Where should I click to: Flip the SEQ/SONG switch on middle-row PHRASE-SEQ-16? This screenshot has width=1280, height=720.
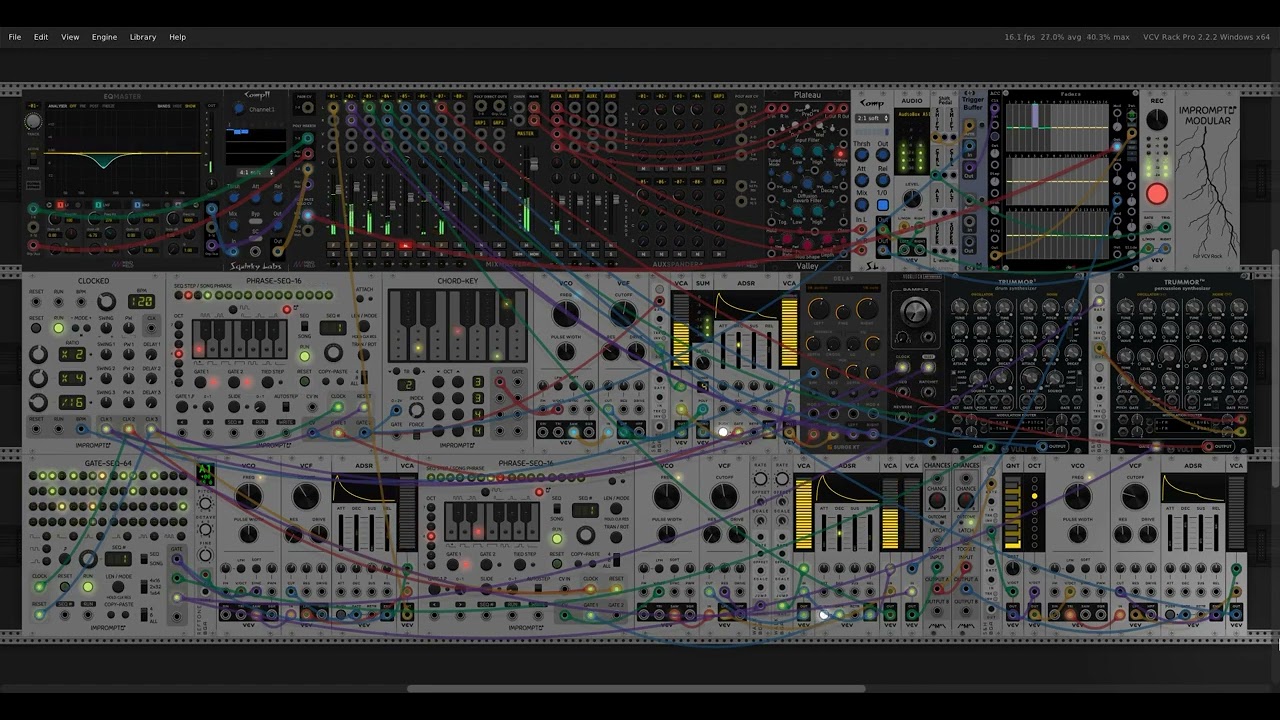[x=304, y=325]
